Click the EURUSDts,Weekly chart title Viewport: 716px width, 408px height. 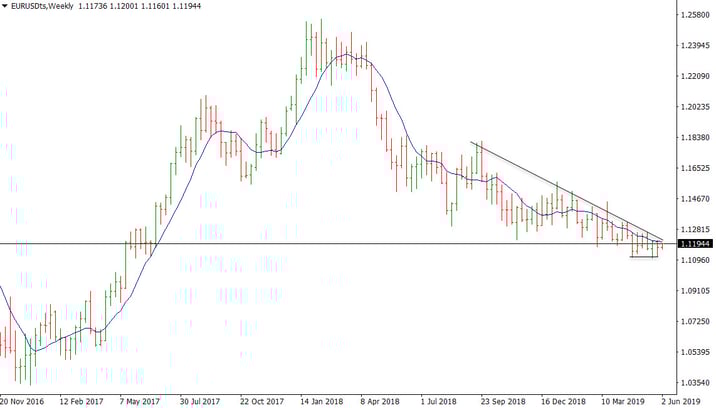click(x=42, y=6)
